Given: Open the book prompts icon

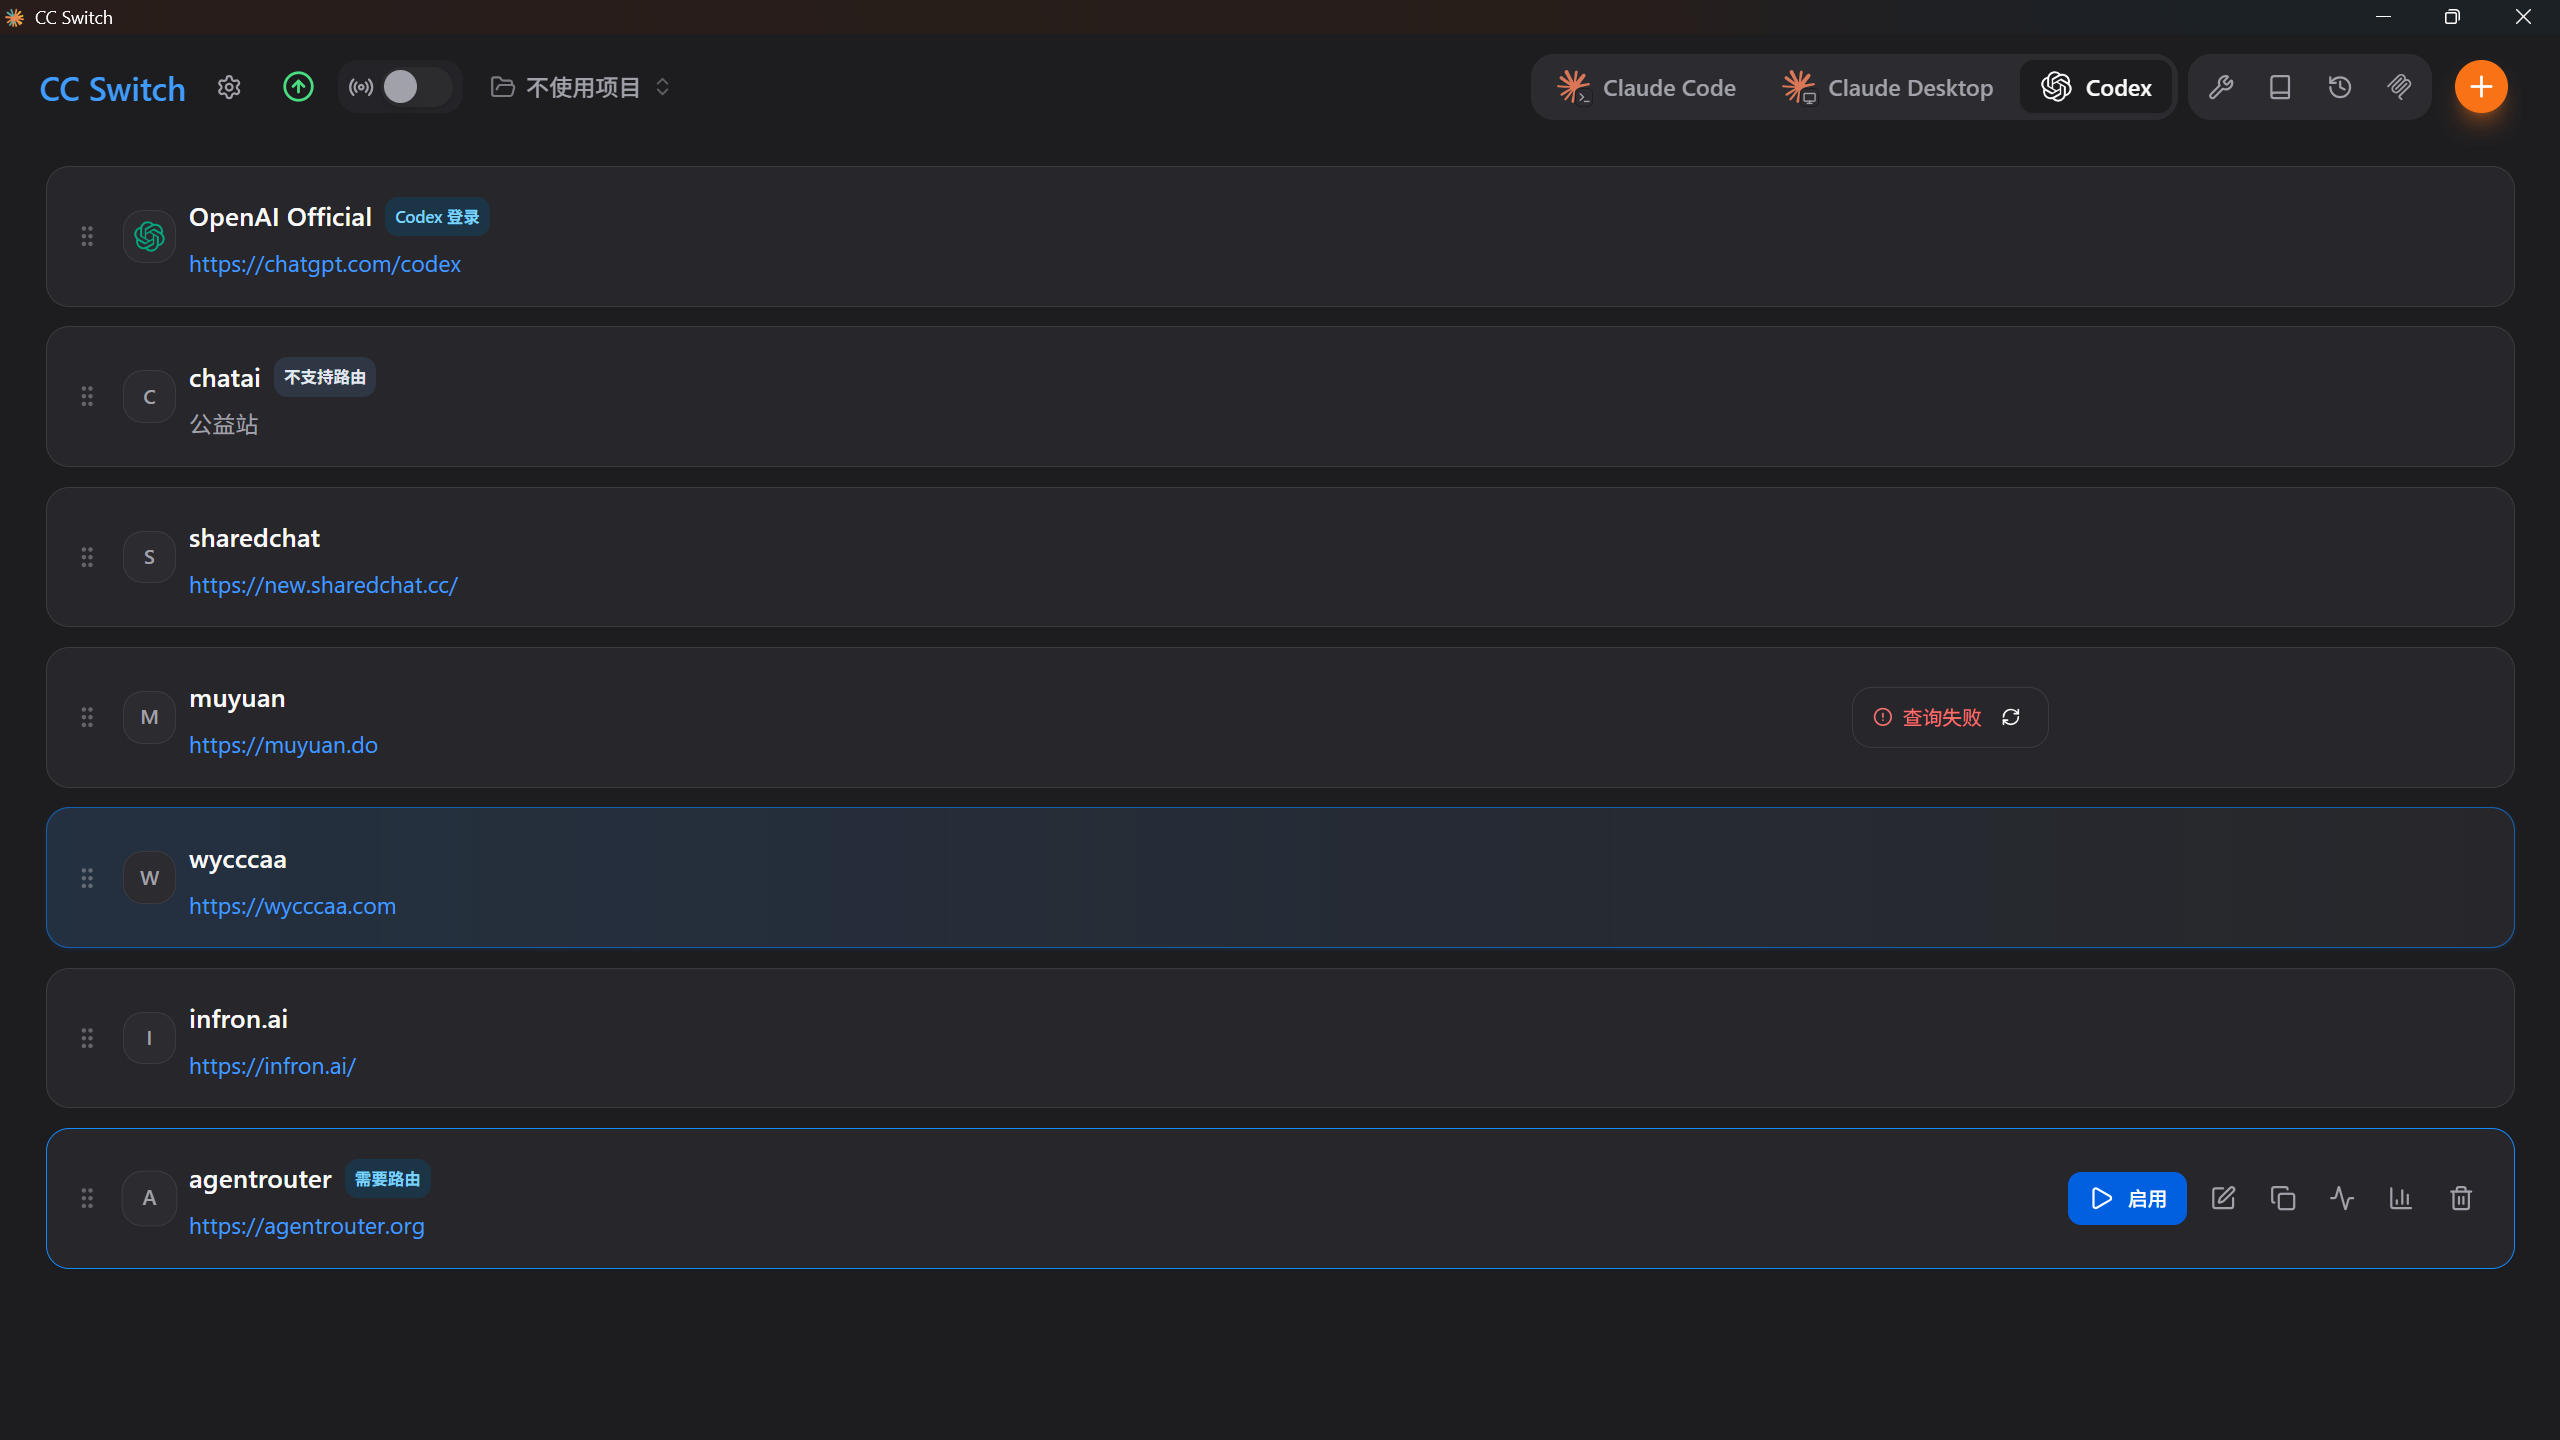Looking at the screenshot, I should point(2280,88).
